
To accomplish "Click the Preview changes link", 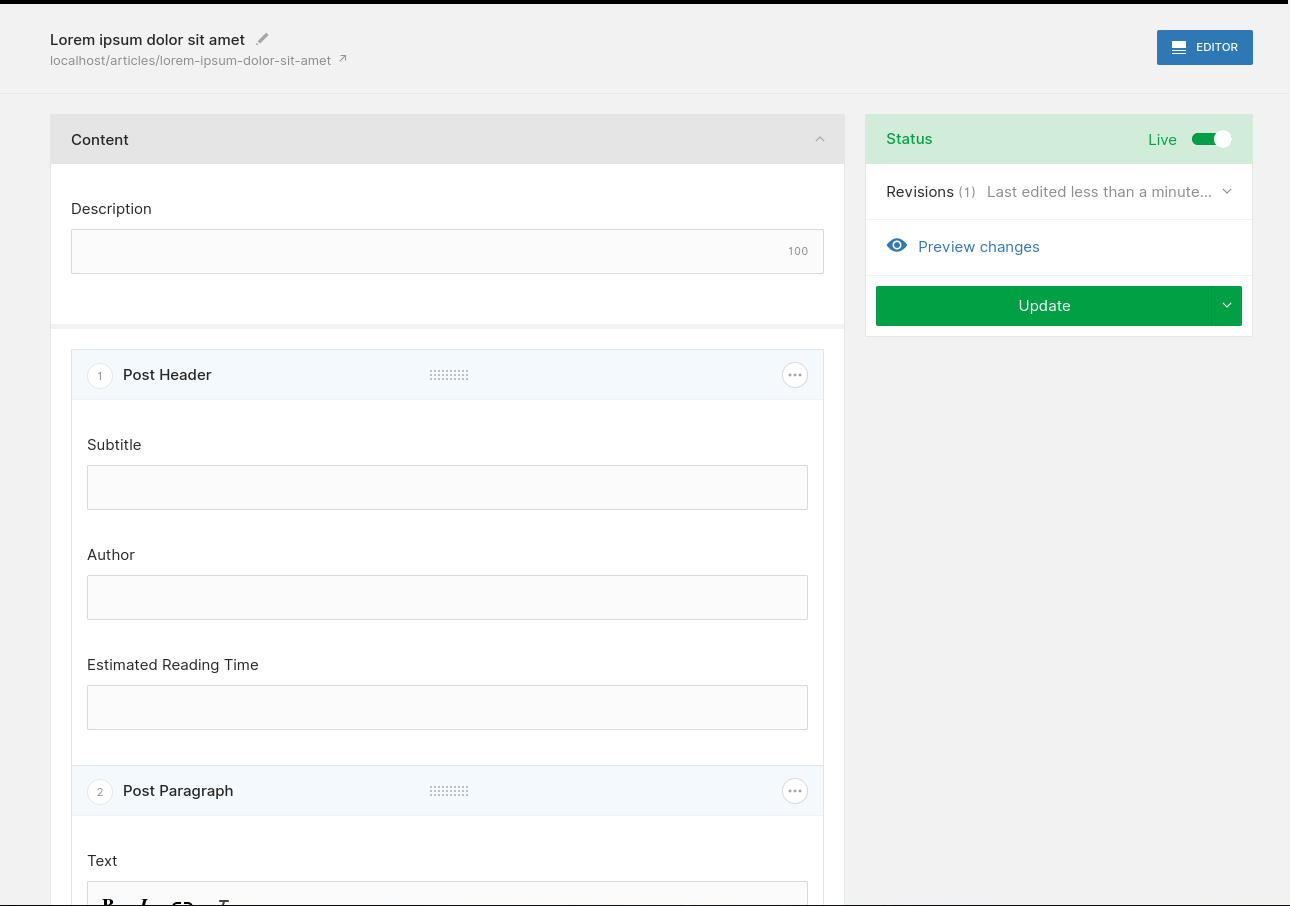I will click(x=978, y=247).
